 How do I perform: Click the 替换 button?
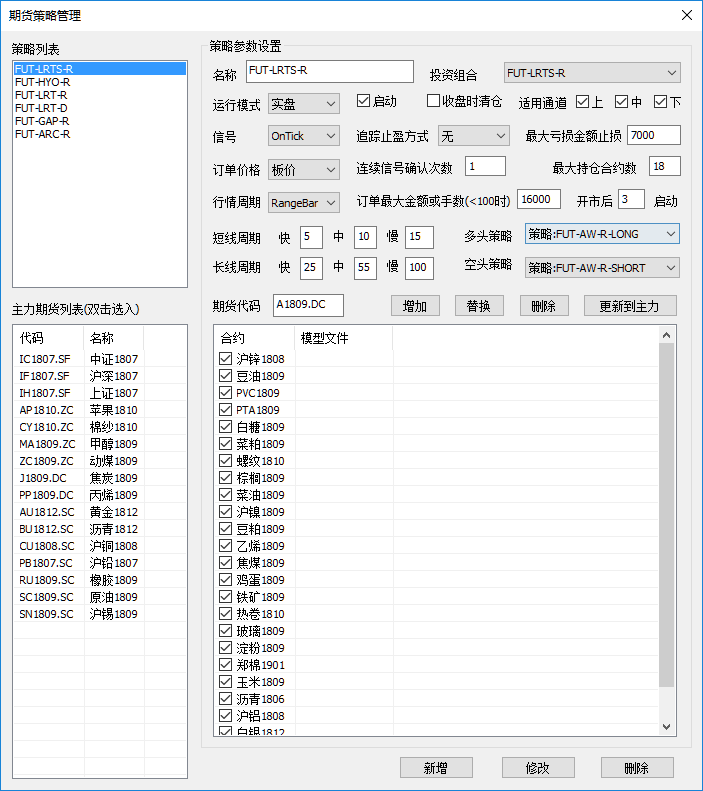point(479,306)
